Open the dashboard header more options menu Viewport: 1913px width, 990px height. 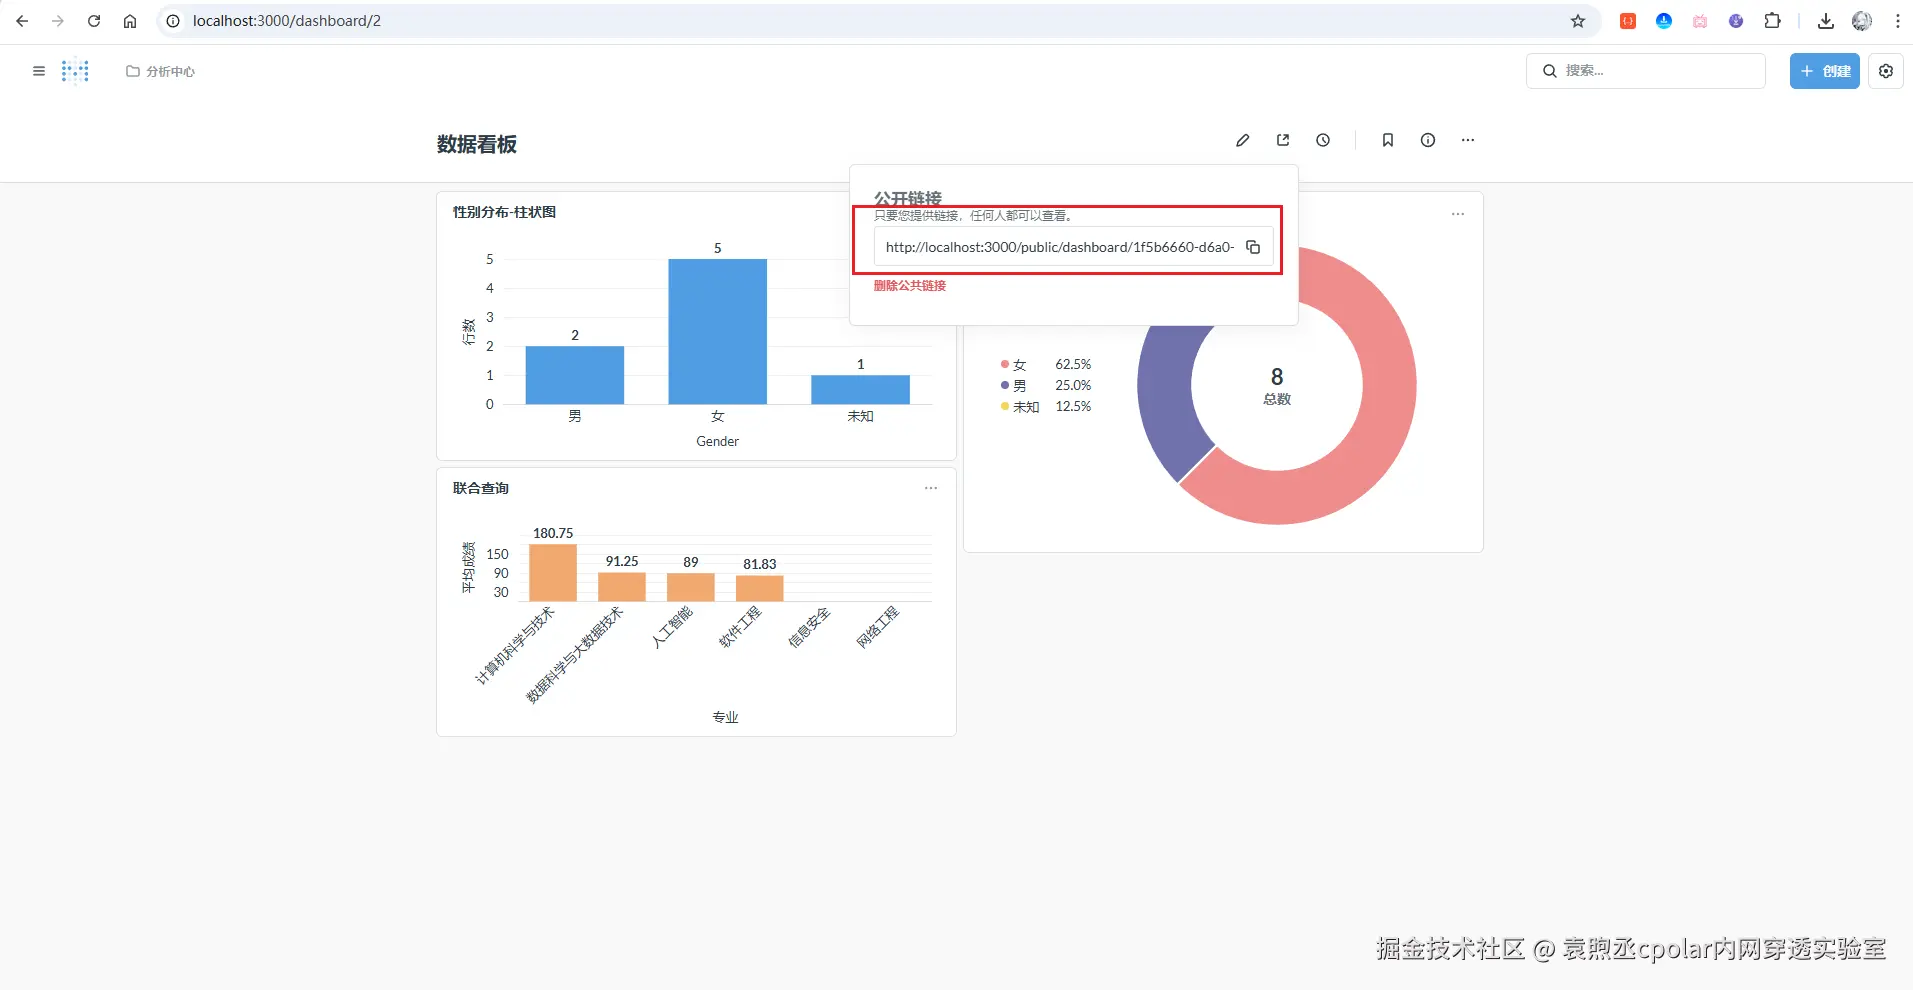[x=1468, y=140]
